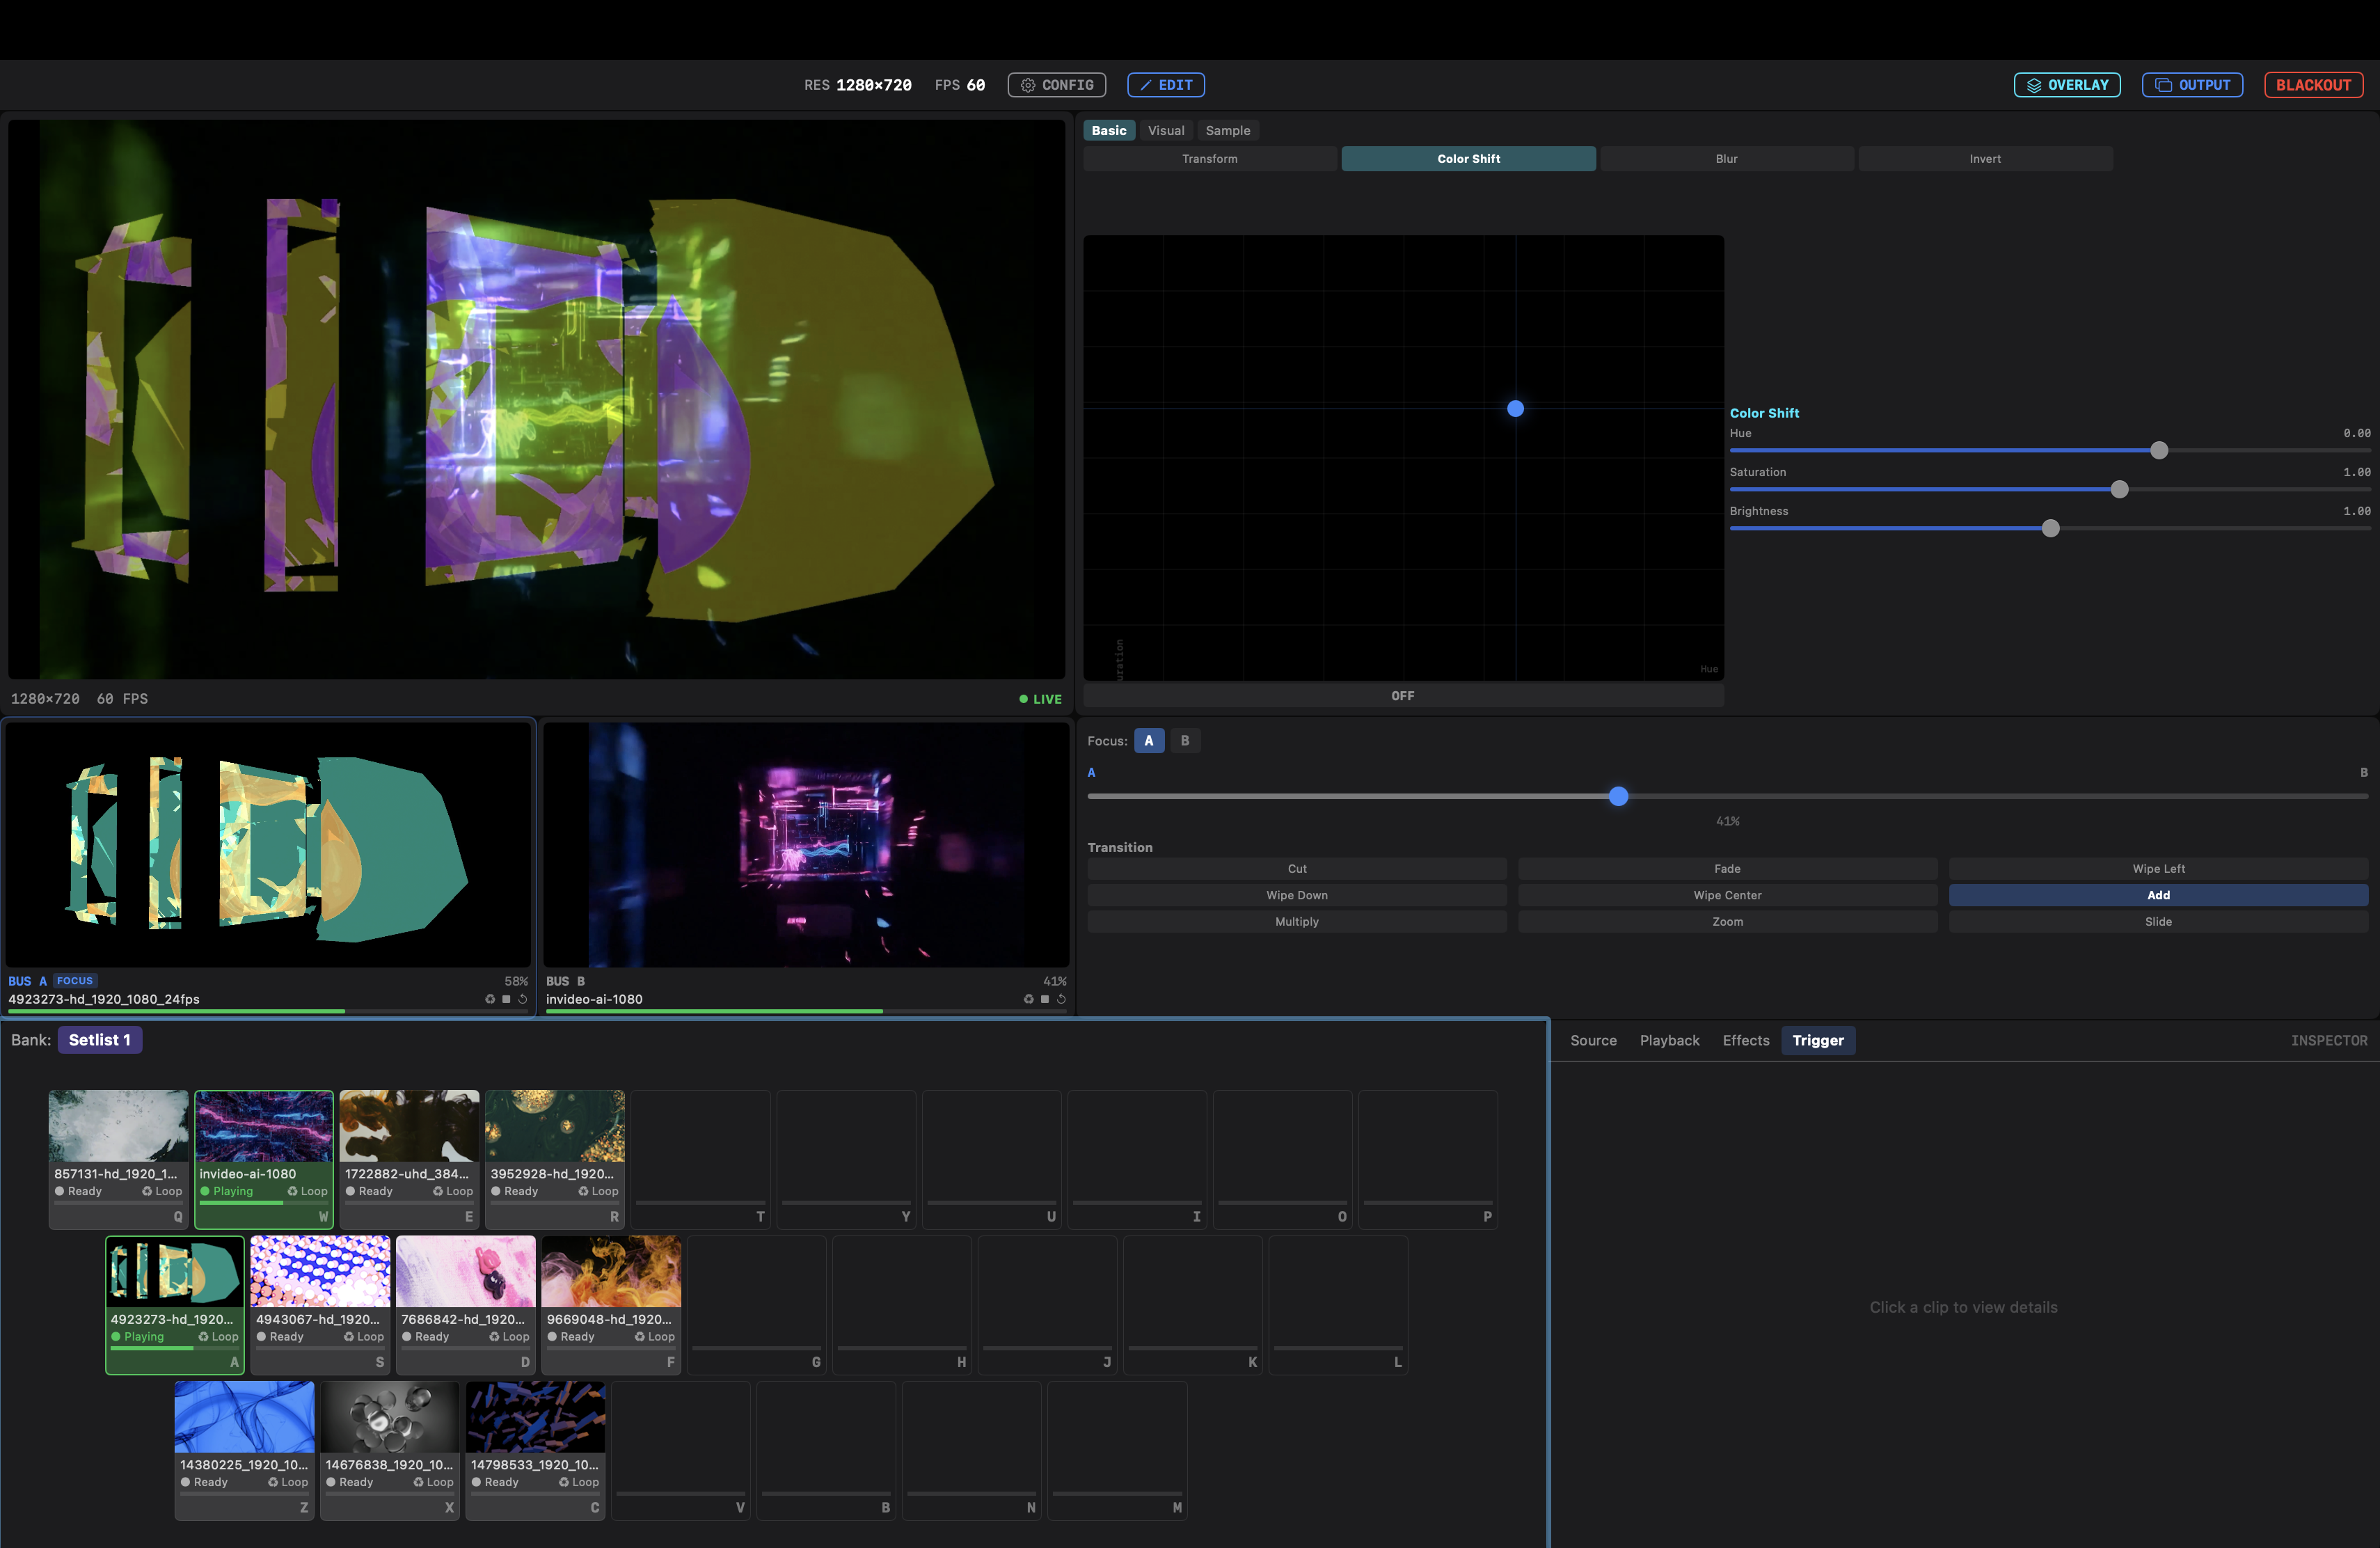The image size is (2380, 1548).
Task: Select the Fade transition
Action: click(1727, 868)
